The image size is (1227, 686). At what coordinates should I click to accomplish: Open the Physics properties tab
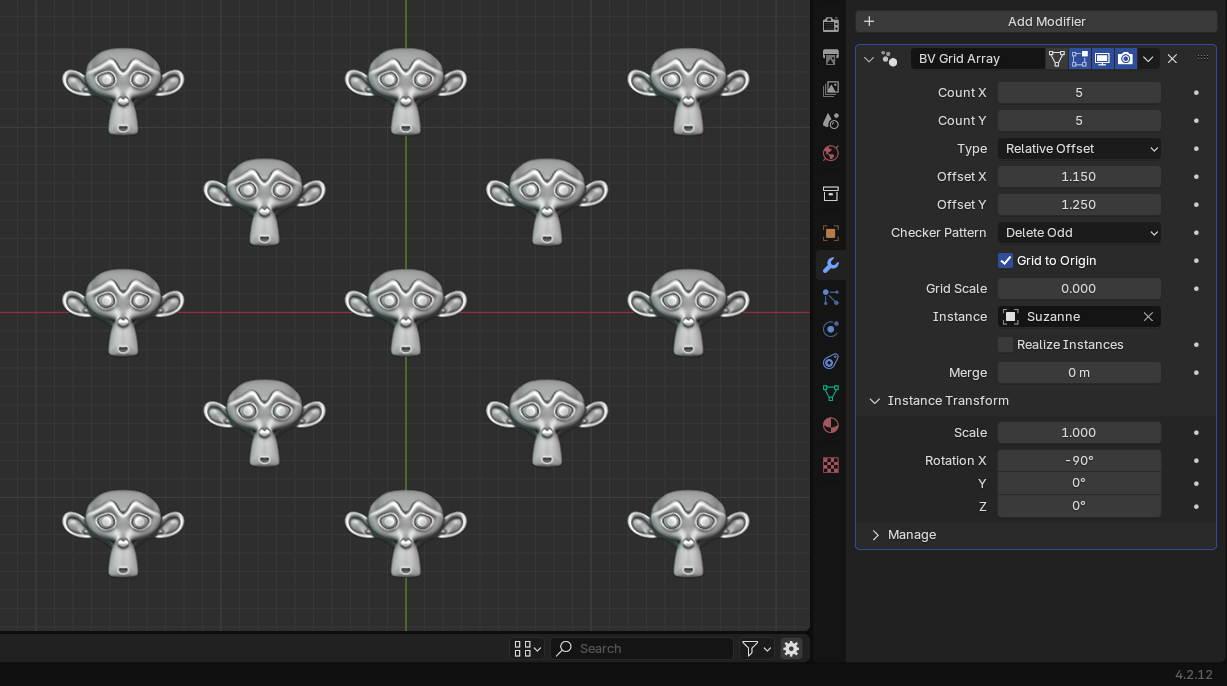[x=830, y=329]
